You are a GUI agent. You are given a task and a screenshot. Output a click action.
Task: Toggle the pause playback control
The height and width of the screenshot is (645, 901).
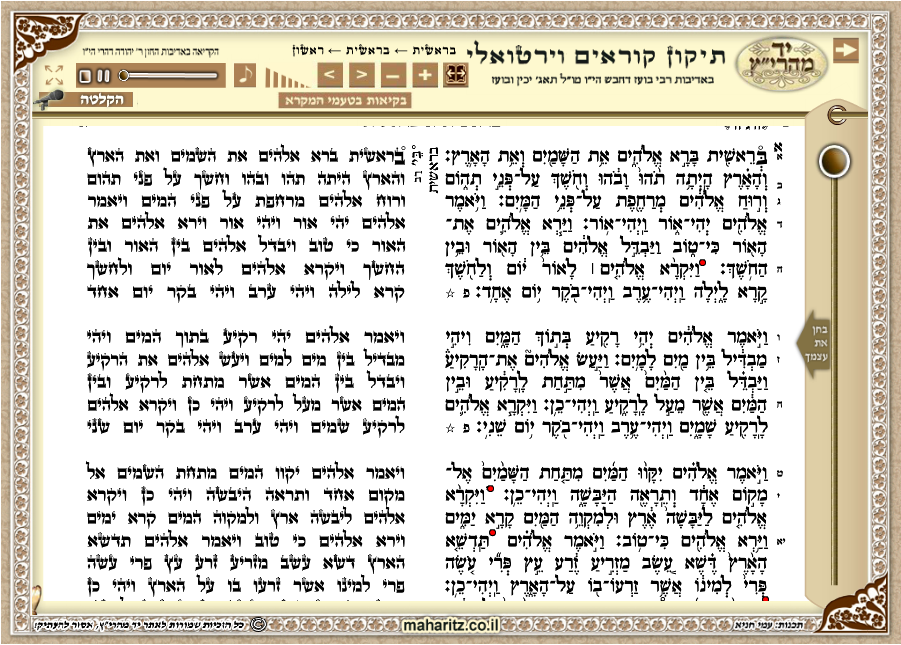click(103, 75)
